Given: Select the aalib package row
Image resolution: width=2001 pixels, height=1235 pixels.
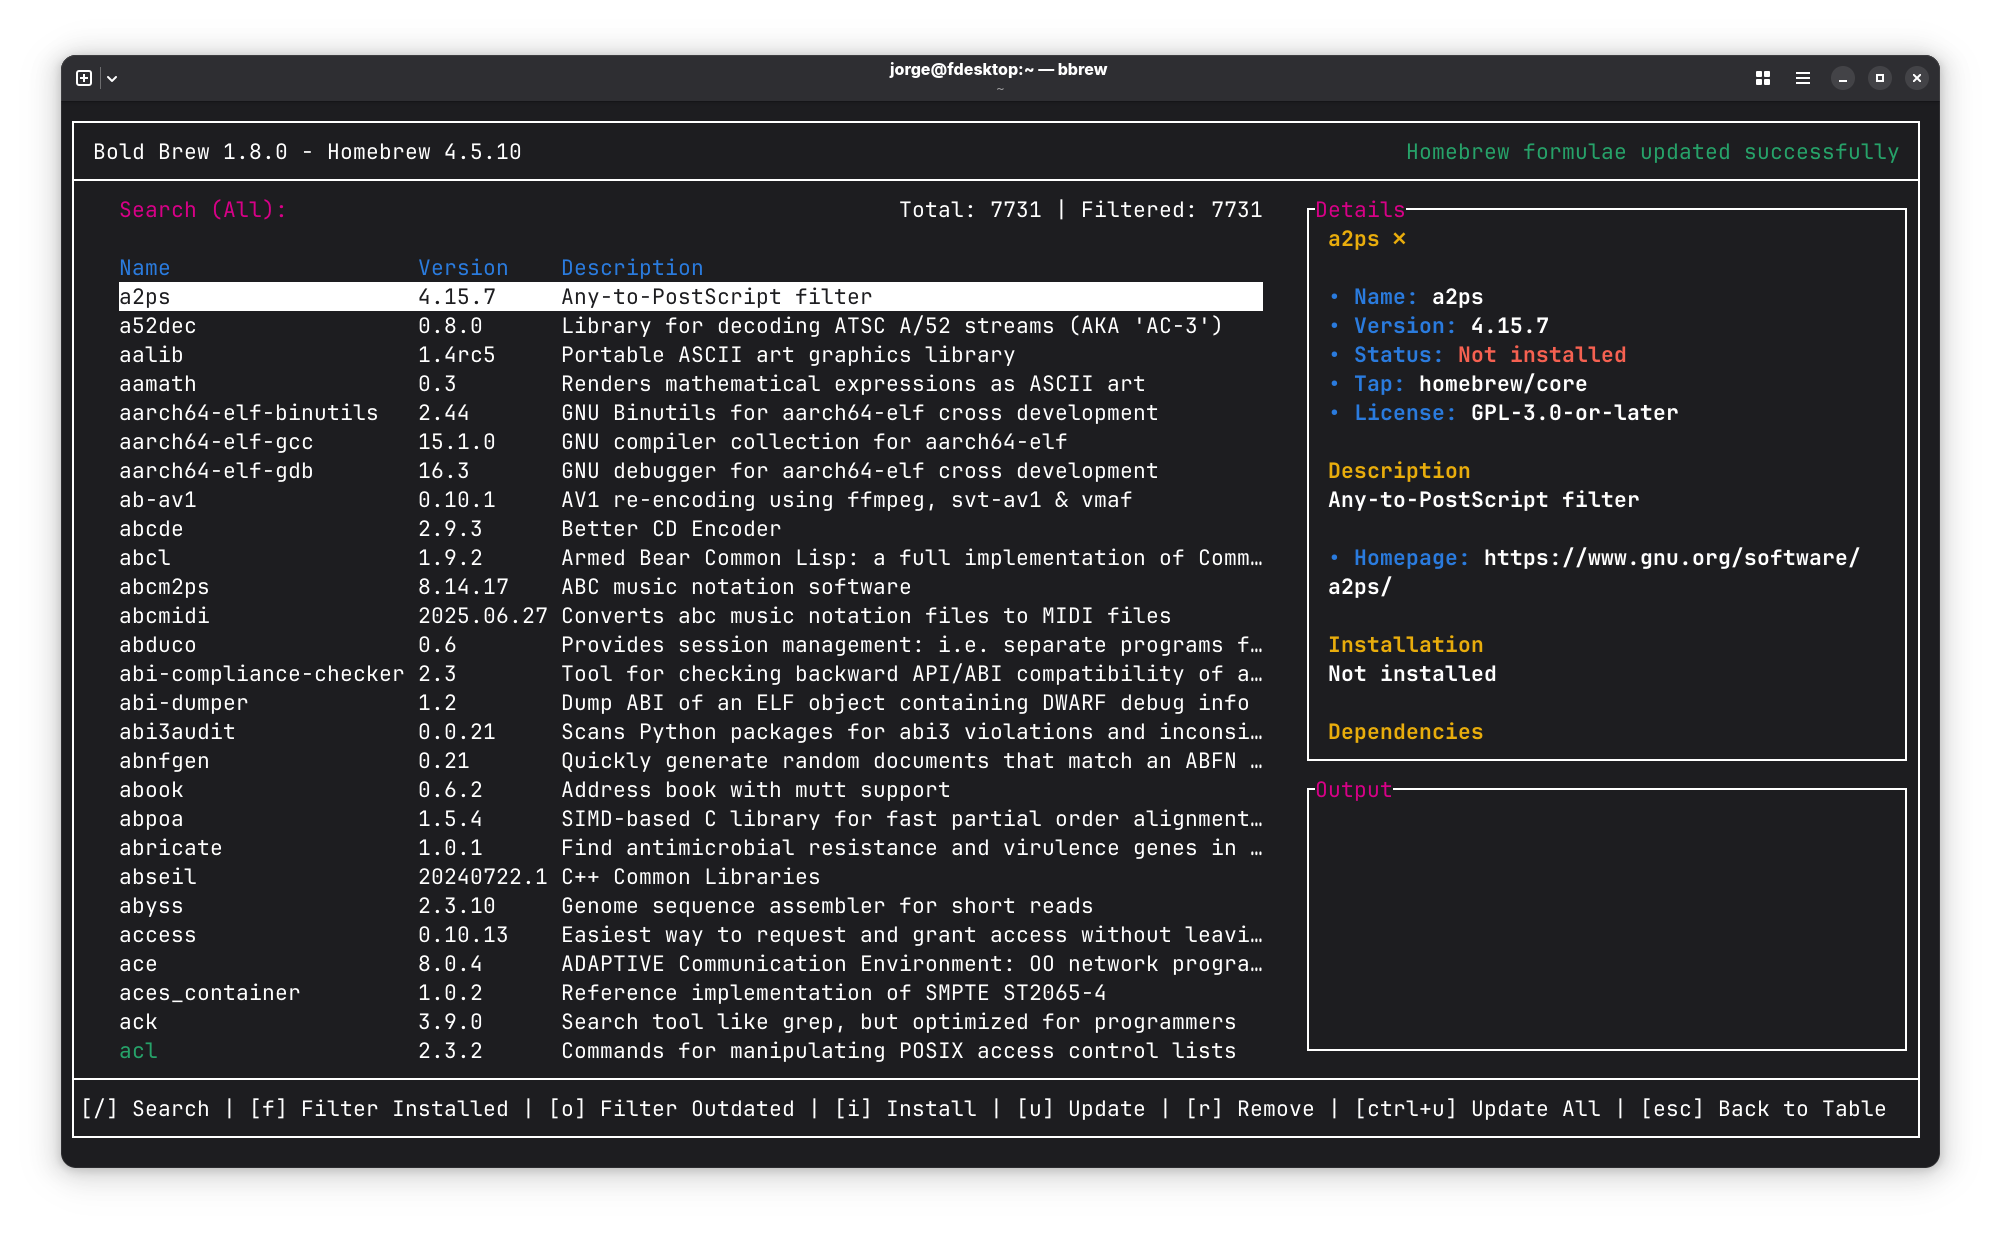Looking at the screenshot, I should click(x=691, y=355).
